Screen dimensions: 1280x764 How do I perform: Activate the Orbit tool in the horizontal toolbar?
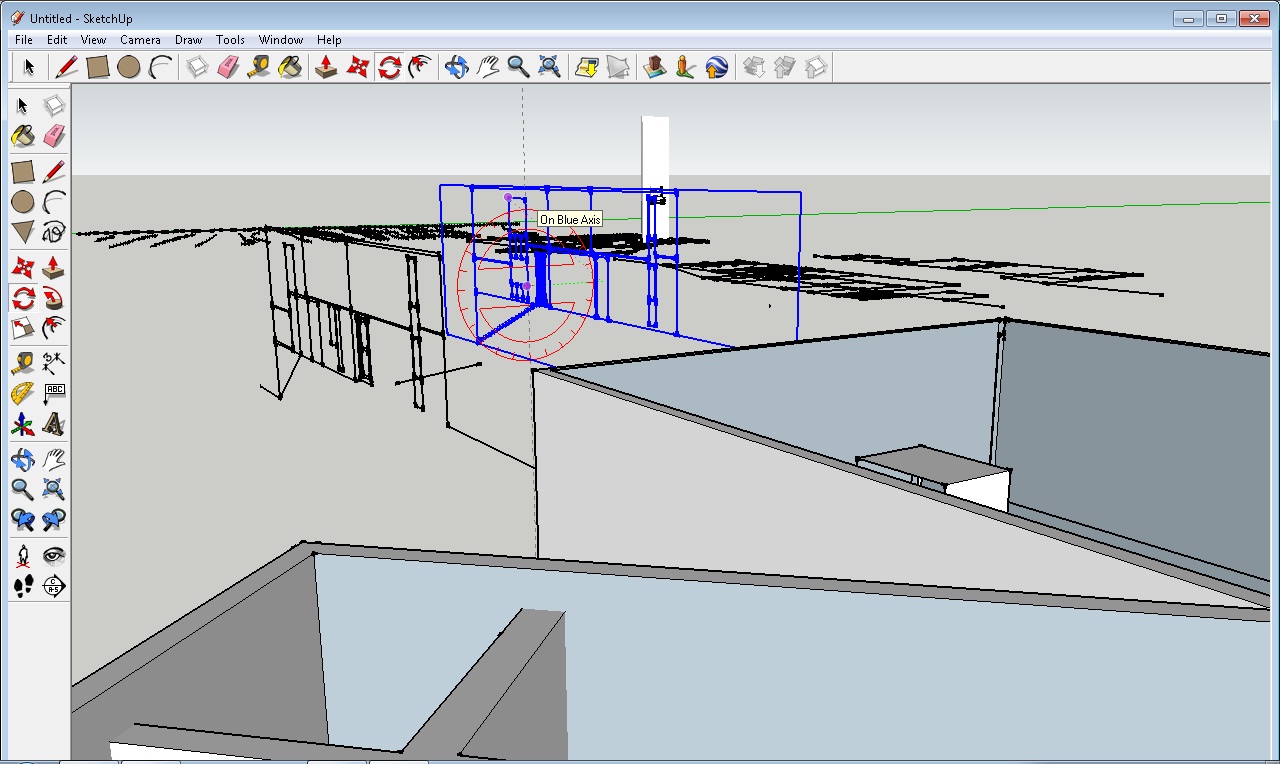[x=457, y=67]
